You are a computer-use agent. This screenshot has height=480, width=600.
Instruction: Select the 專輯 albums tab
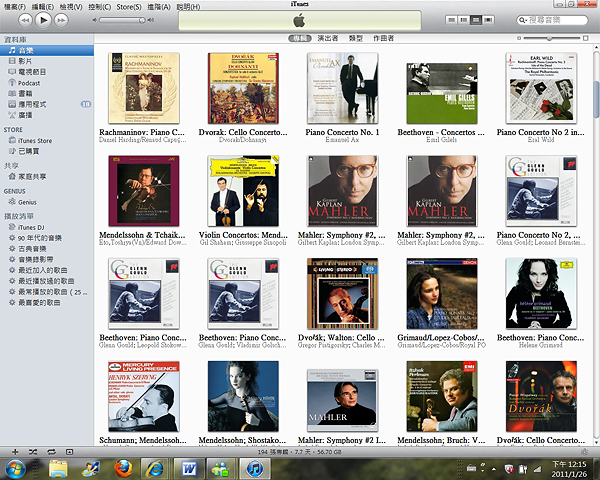300,38
